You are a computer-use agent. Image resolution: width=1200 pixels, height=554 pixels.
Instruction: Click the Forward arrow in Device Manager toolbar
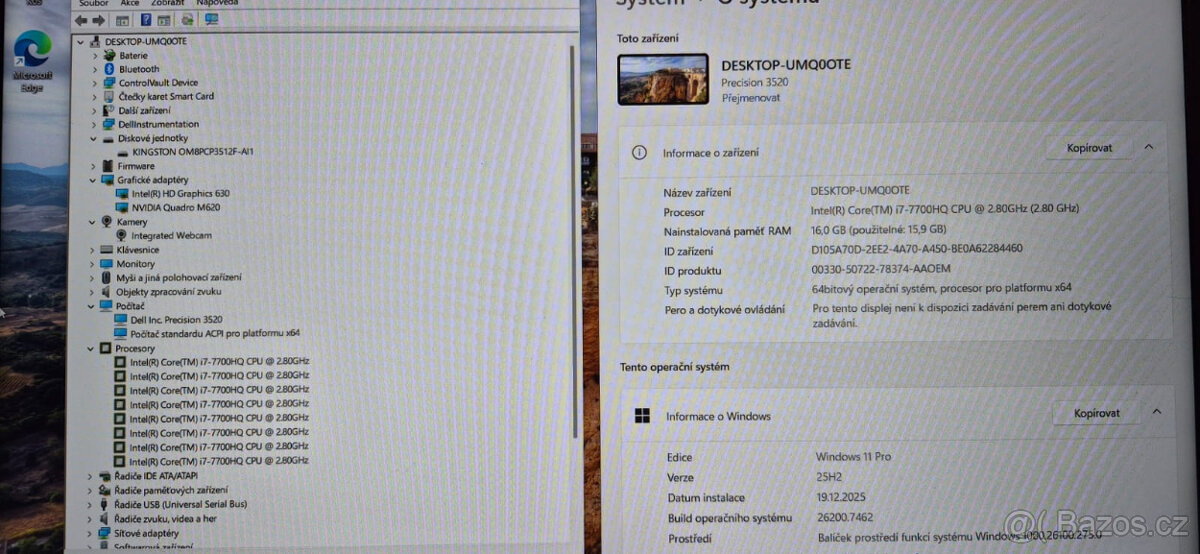98,20
